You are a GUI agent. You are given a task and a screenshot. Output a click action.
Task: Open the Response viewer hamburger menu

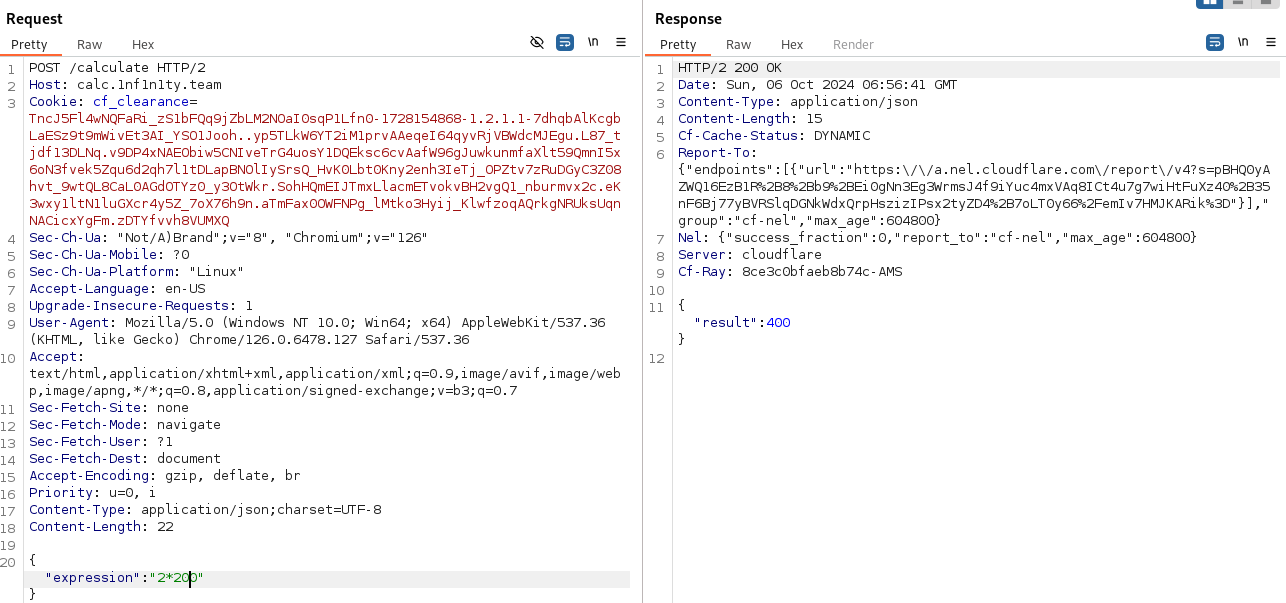[1271, 42]
